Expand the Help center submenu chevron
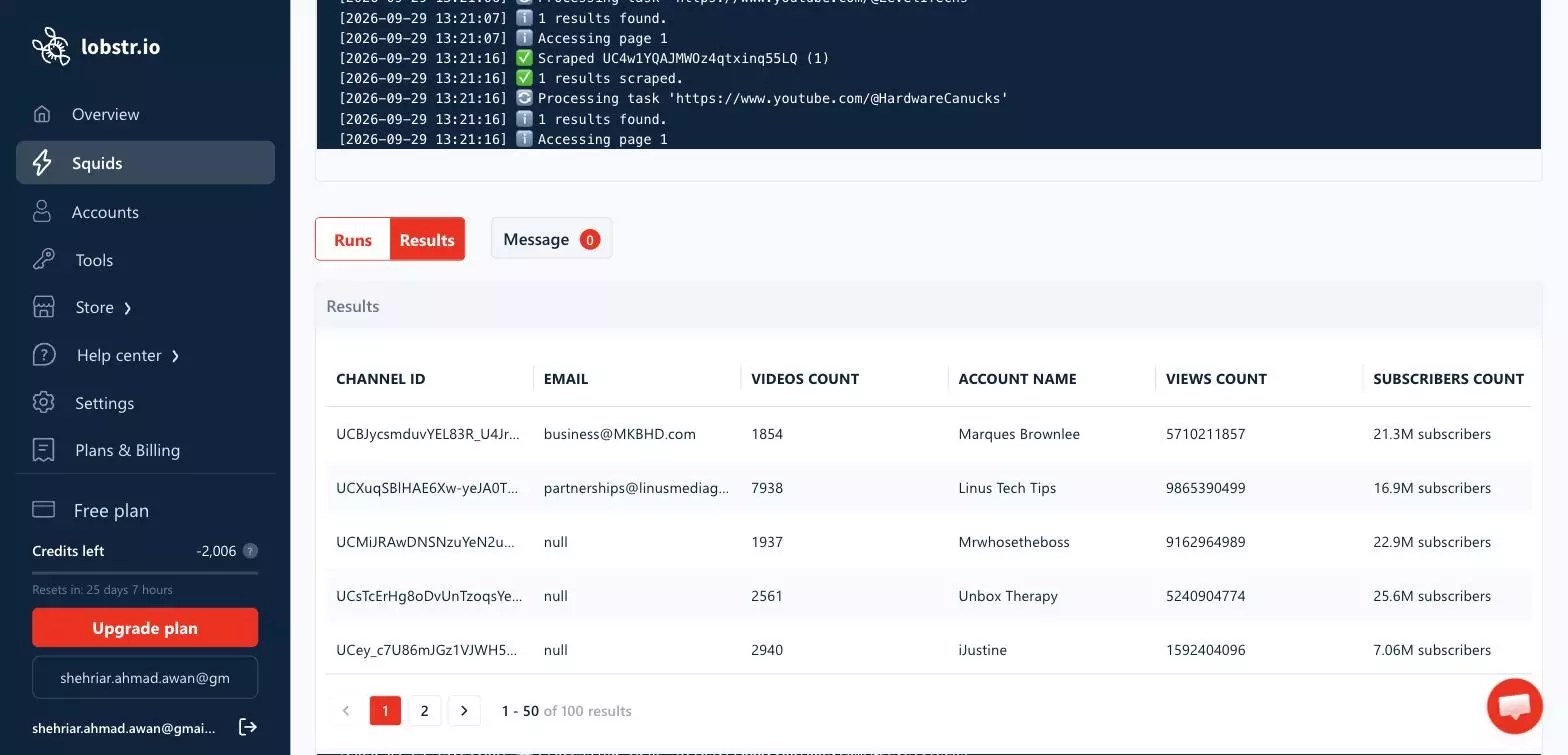 coord(175,356)
